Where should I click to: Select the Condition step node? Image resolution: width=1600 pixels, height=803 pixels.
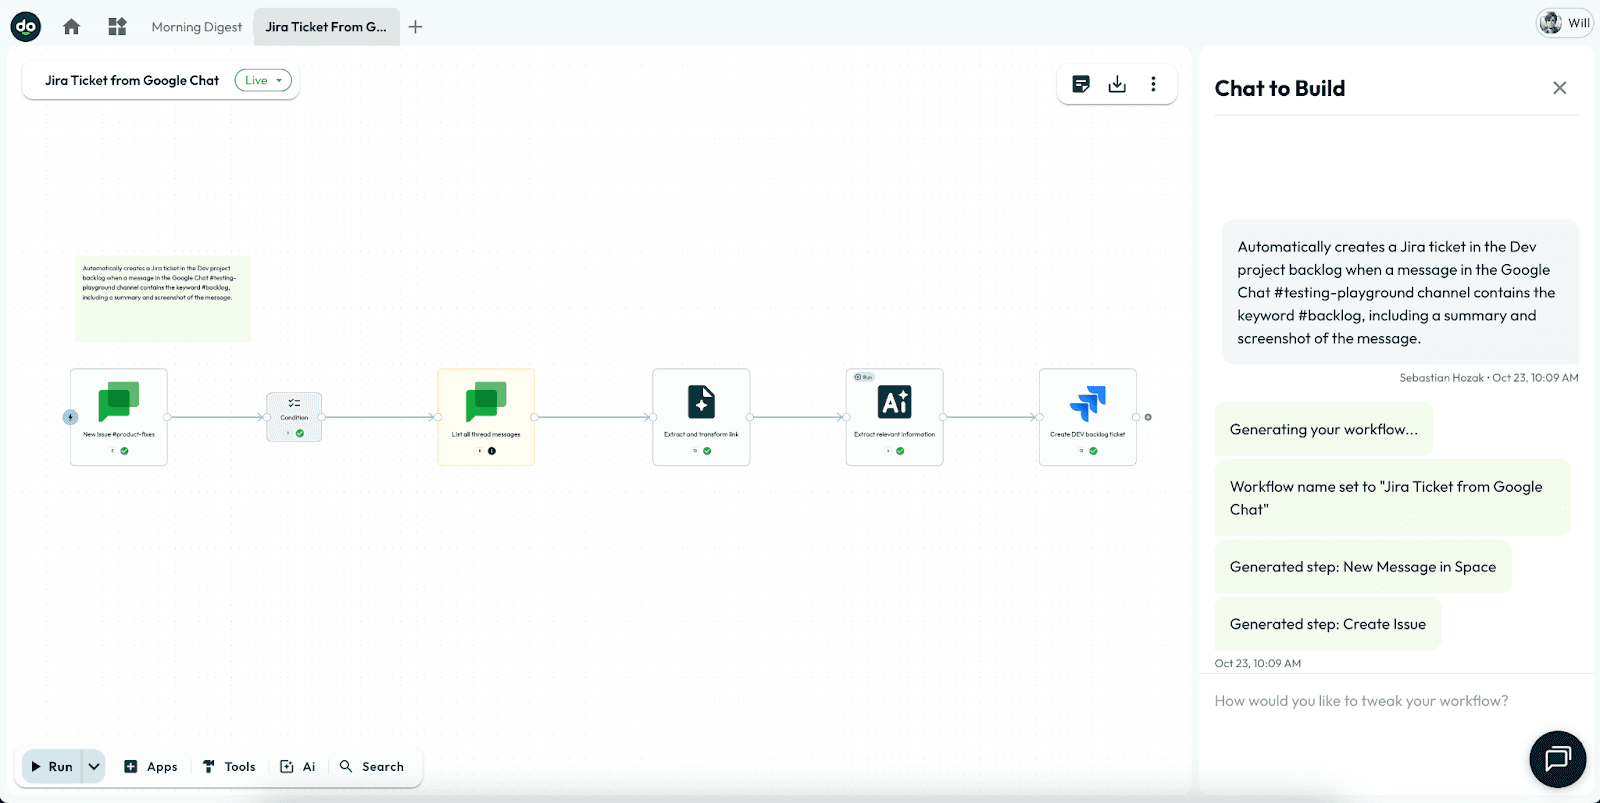(x=294, y=416)
